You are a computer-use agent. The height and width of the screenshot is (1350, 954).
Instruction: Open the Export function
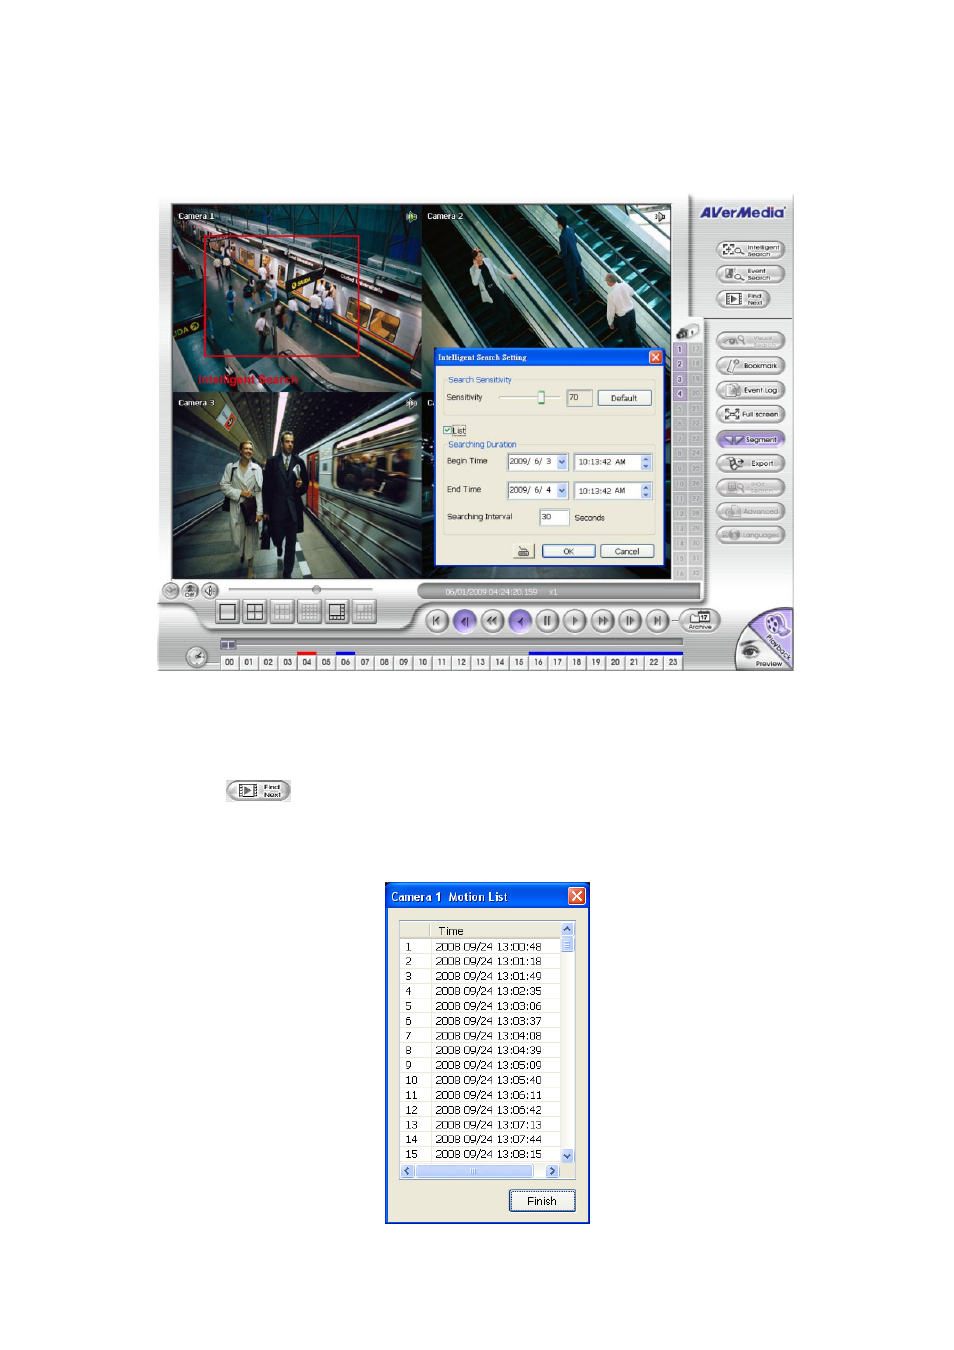coord(751,463)
